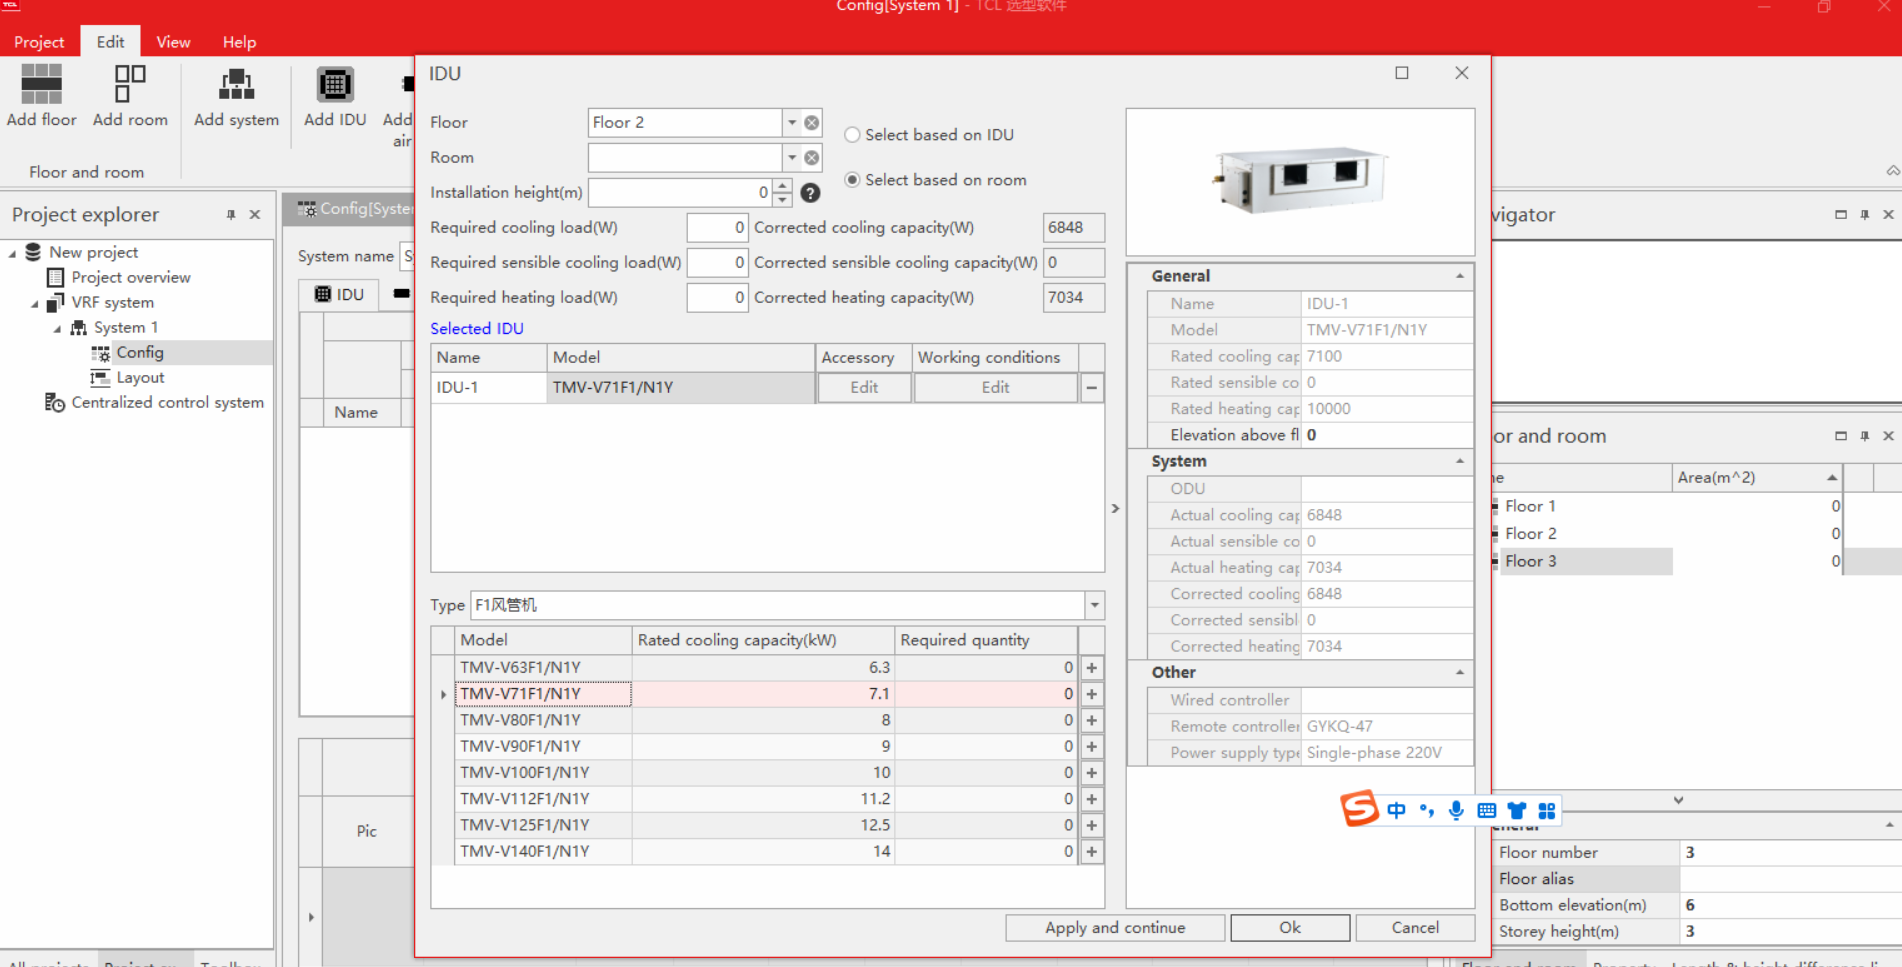Screen dimensions: 1902x967
Task: Clear the Room field with its X icon
Action: coord(812,157)
